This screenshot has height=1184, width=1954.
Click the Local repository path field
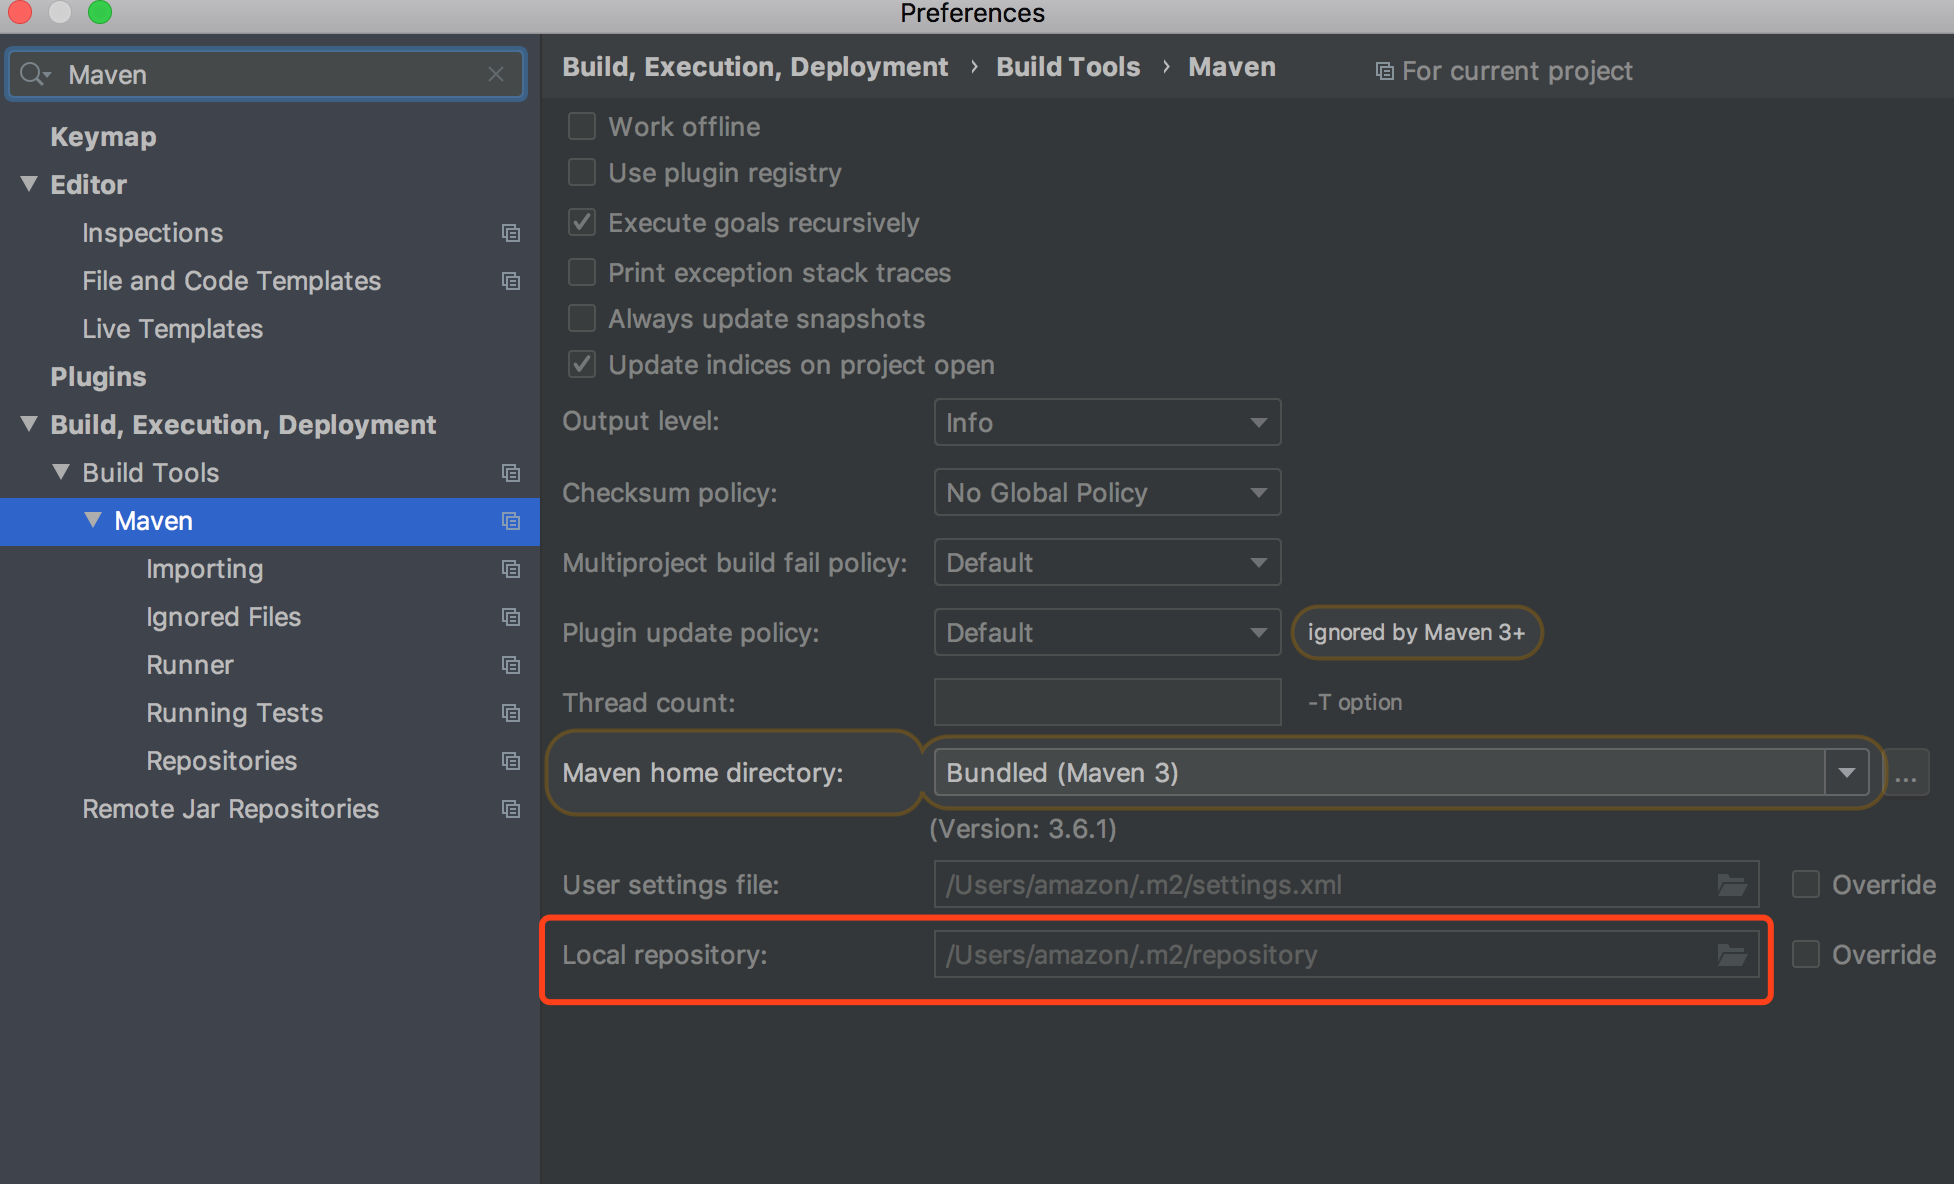1346,954
